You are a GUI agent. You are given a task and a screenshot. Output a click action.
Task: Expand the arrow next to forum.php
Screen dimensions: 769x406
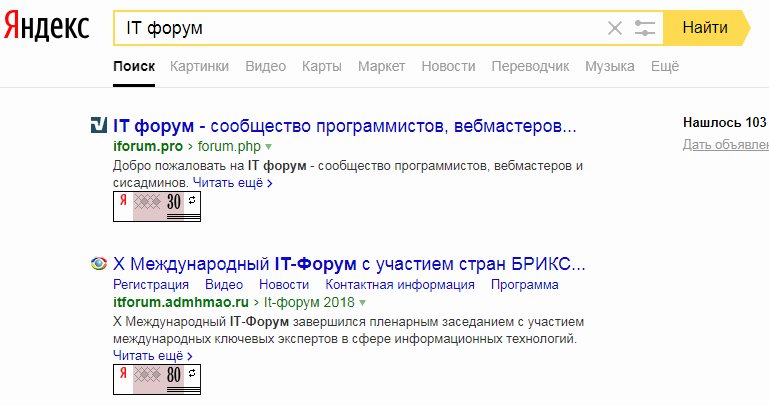point(268,147)
